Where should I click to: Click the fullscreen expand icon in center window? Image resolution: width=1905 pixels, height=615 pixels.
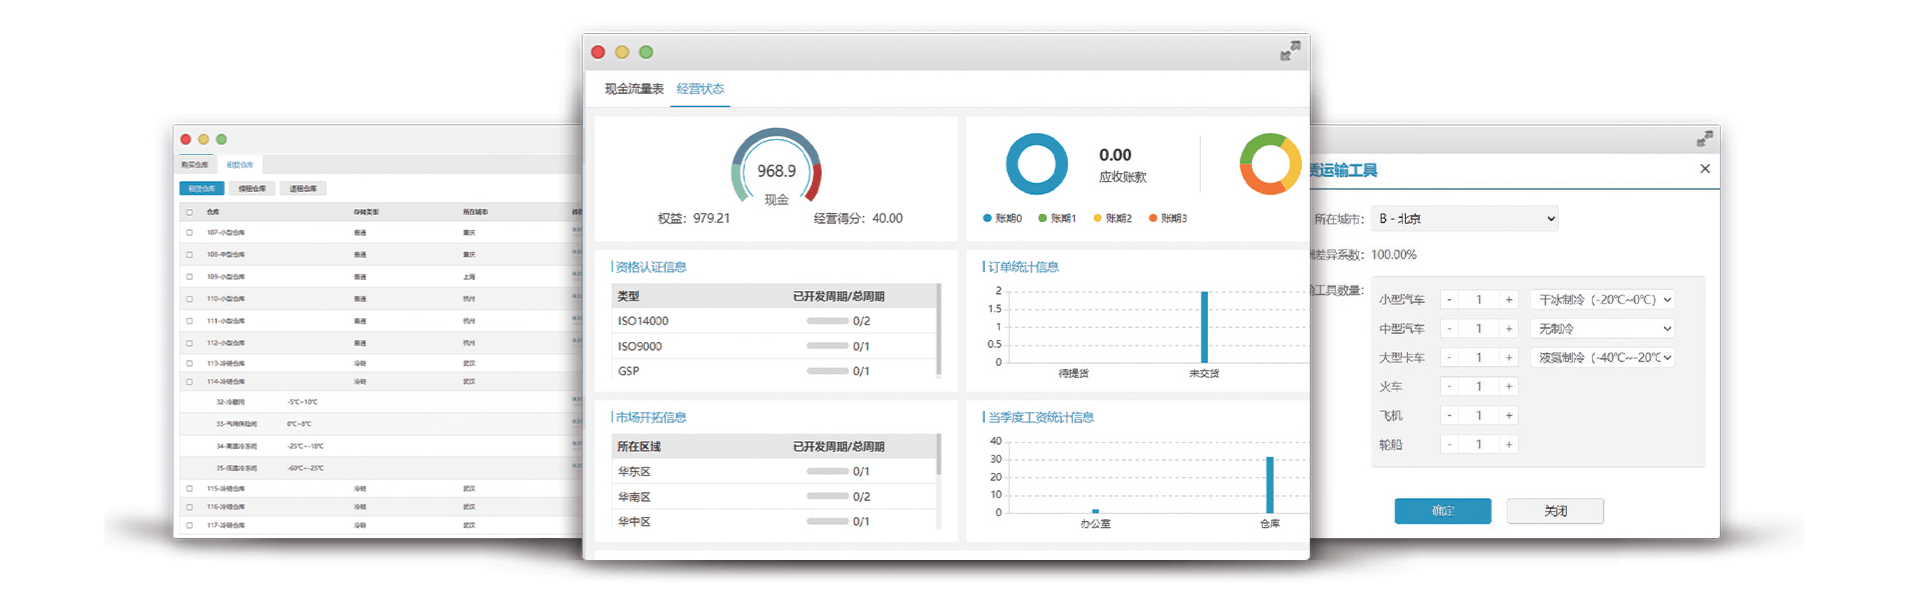[x=1290, y=52]
